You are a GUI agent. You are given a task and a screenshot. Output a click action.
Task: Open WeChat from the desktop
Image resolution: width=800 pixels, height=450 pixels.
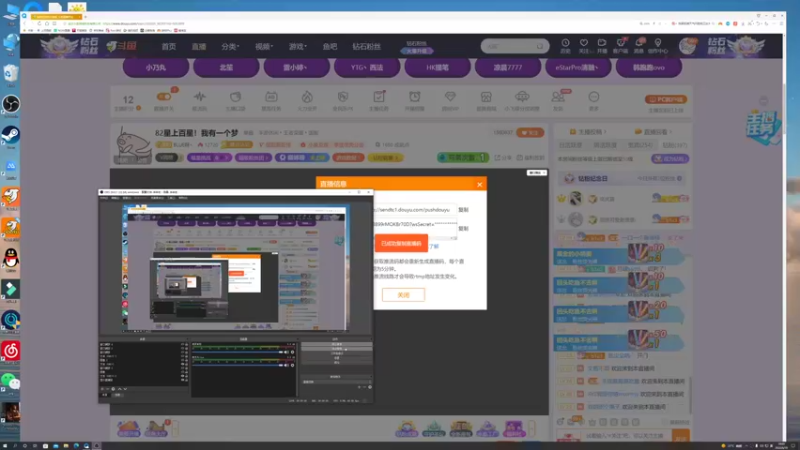point(11,381)
